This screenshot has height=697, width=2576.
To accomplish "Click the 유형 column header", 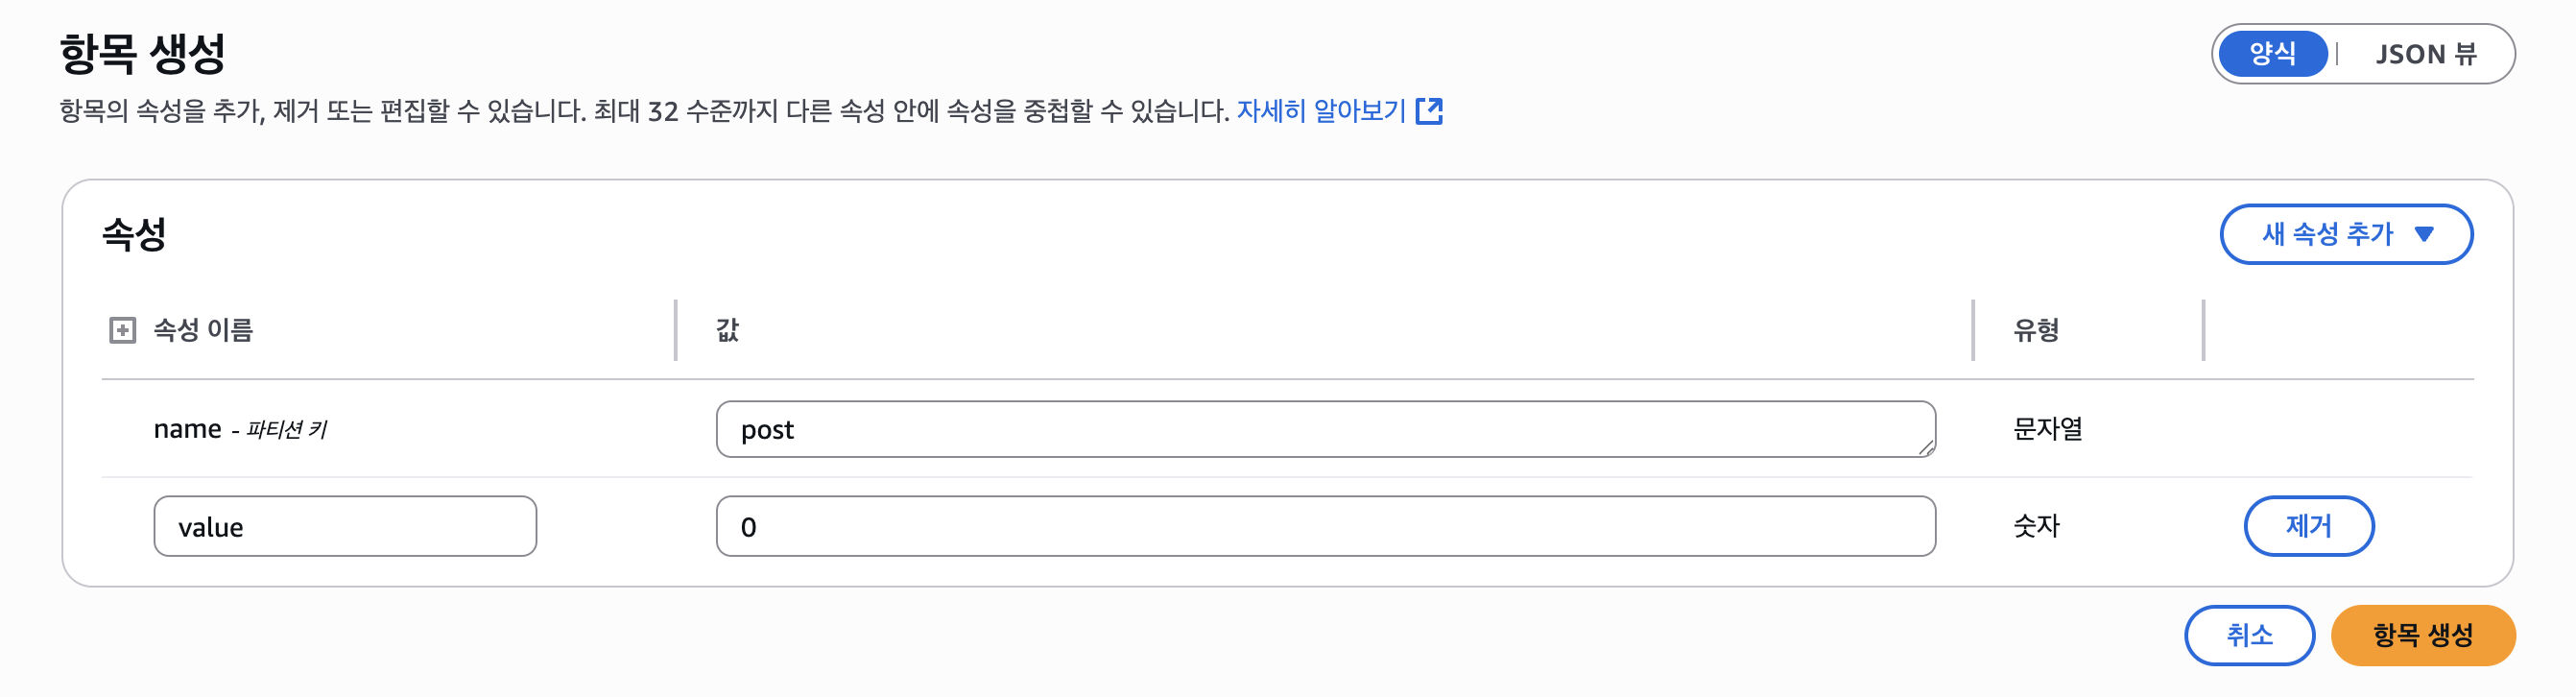I will point(2035,330).
